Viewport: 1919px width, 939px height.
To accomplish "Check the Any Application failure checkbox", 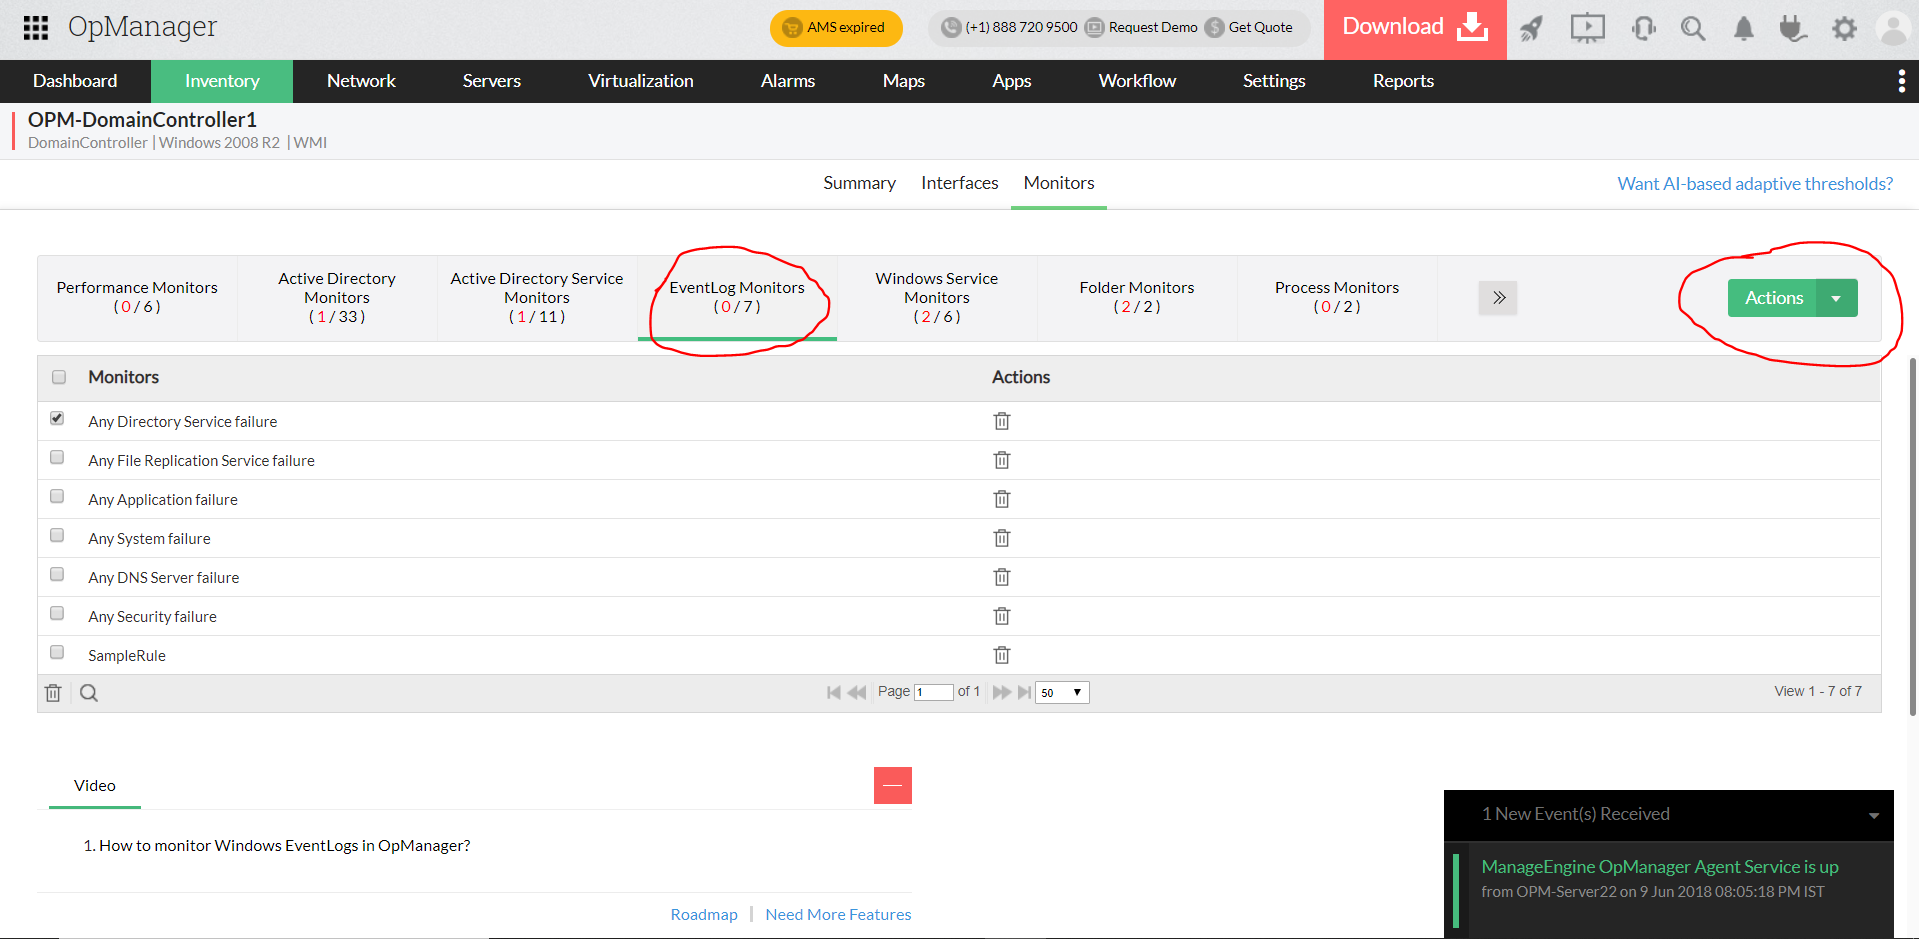I will tap(57, 496).
